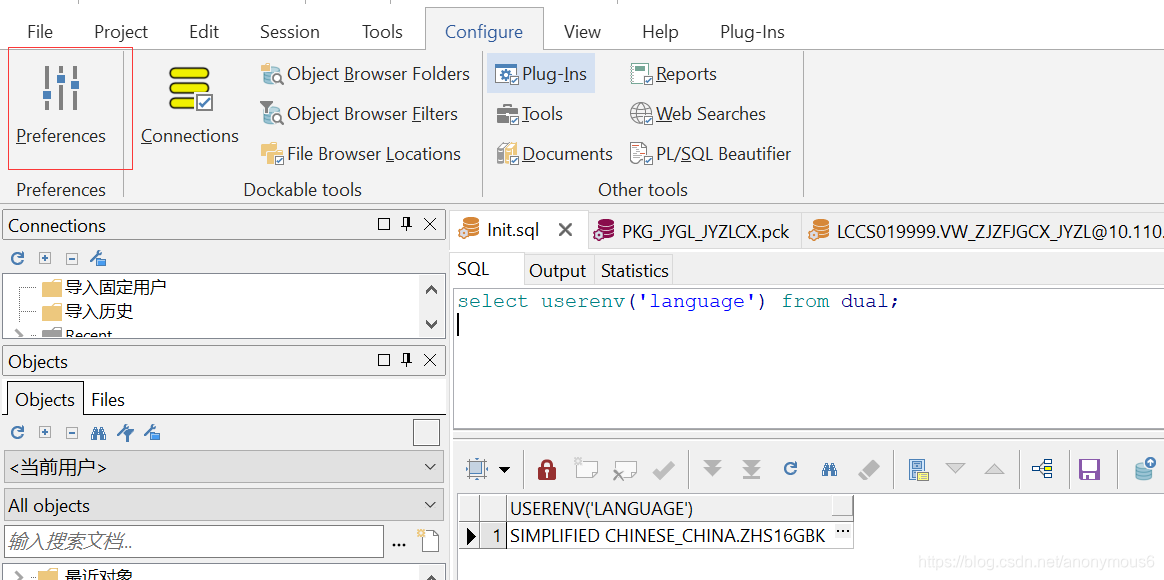Click plus icon in Objects toolbar

(x=45, y=432)
